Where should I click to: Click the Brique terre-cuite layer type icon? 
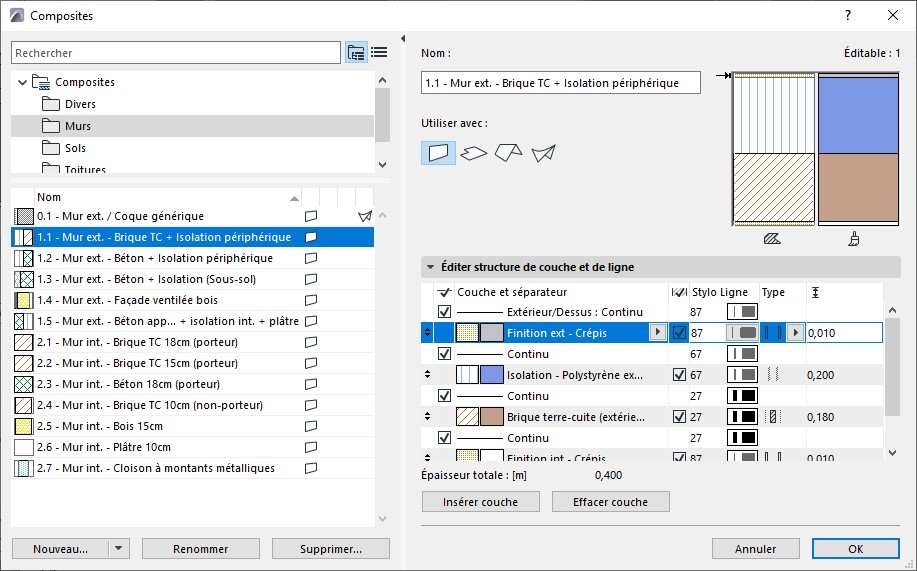[x=773, y=417]
